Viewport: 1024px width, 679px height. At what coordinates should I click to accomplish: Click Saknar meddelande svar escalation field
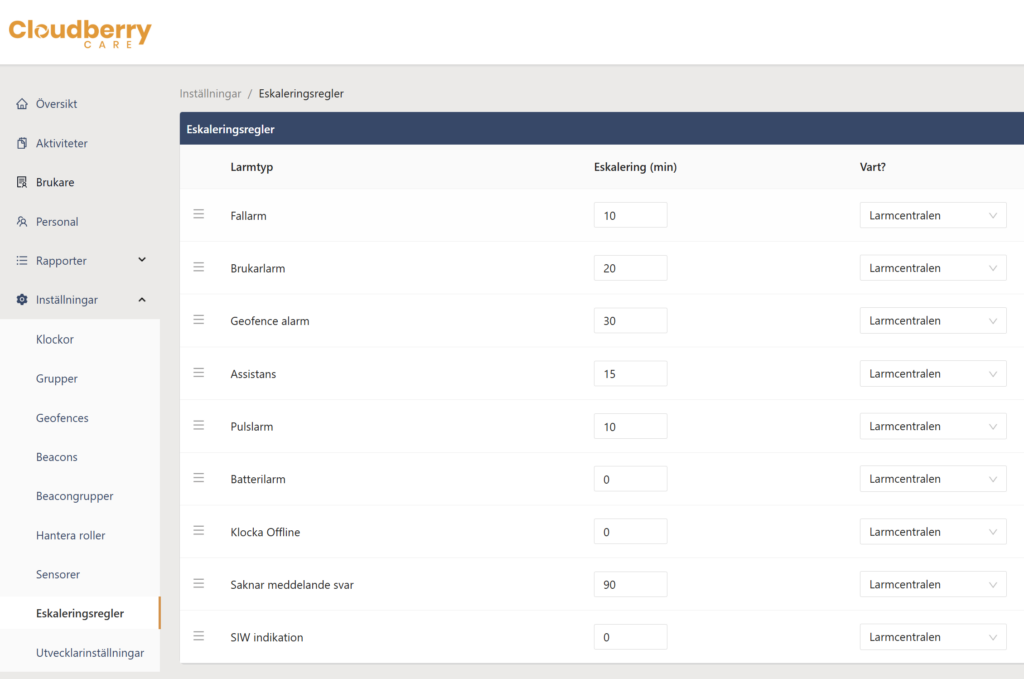click(x=630, y=584)
